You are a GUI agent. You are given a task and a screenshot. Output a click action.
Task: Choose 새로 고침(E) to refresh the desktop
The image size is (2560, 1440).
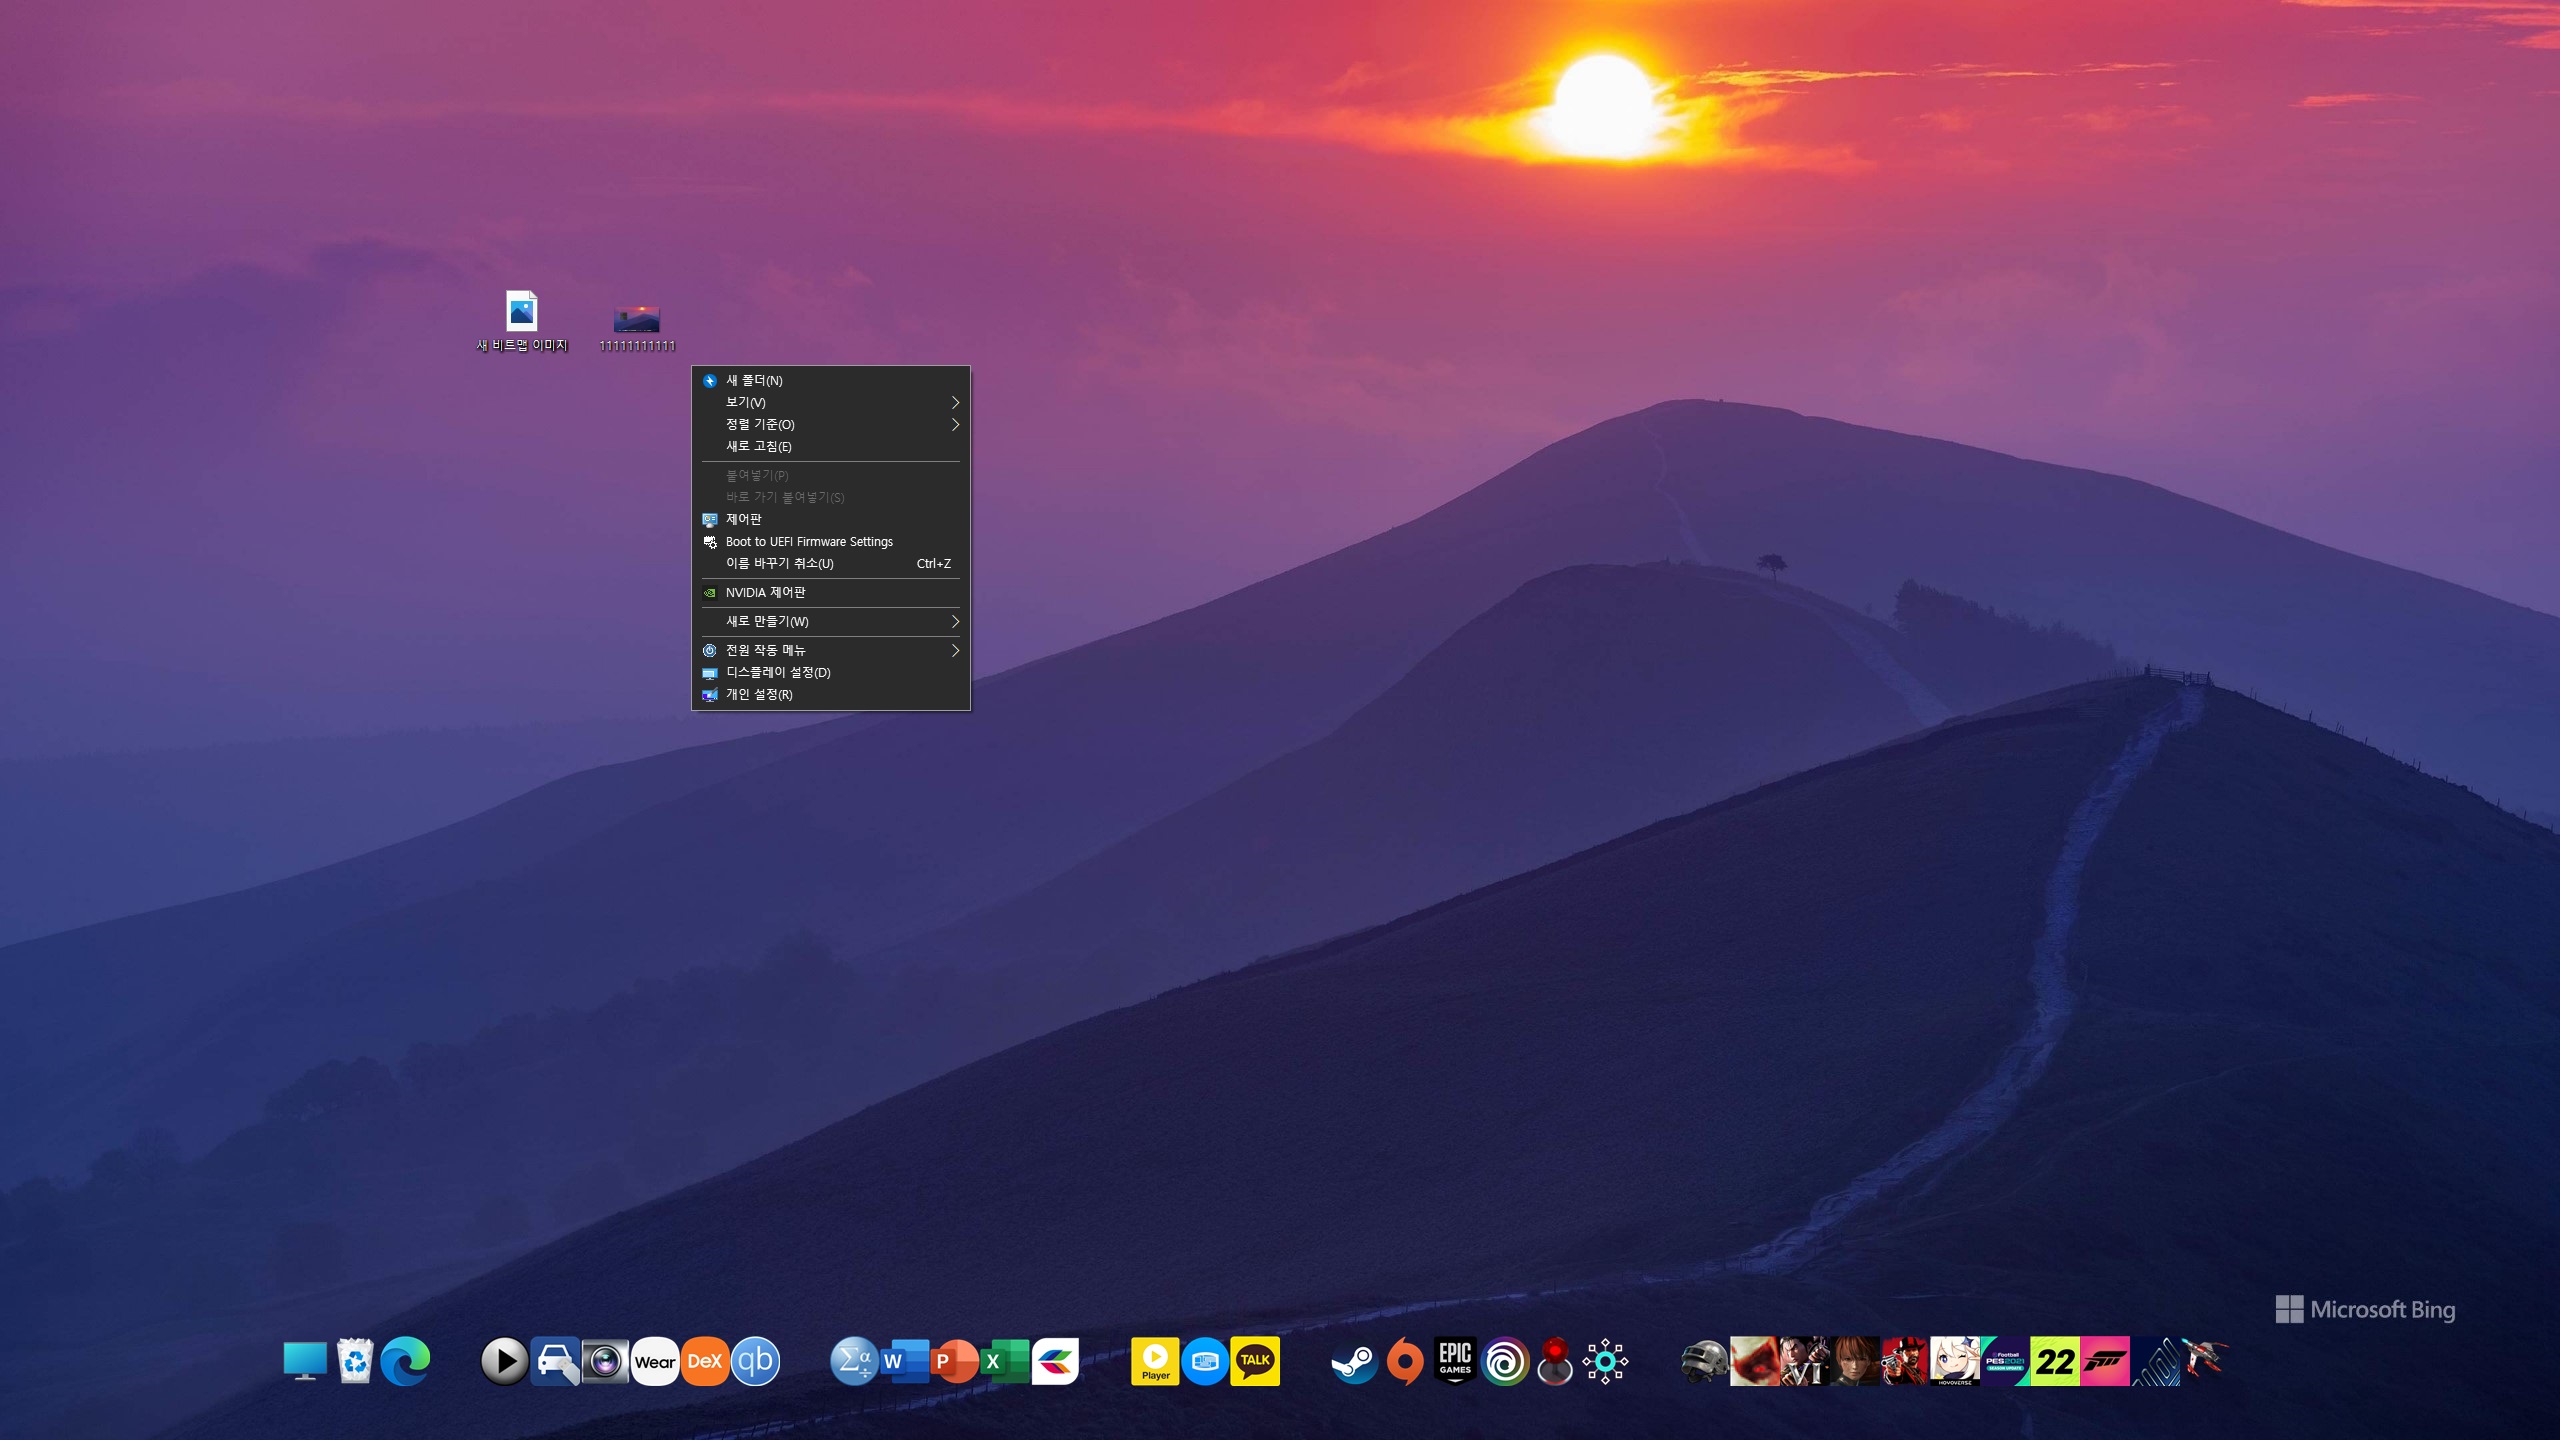[x=831, y=446]
